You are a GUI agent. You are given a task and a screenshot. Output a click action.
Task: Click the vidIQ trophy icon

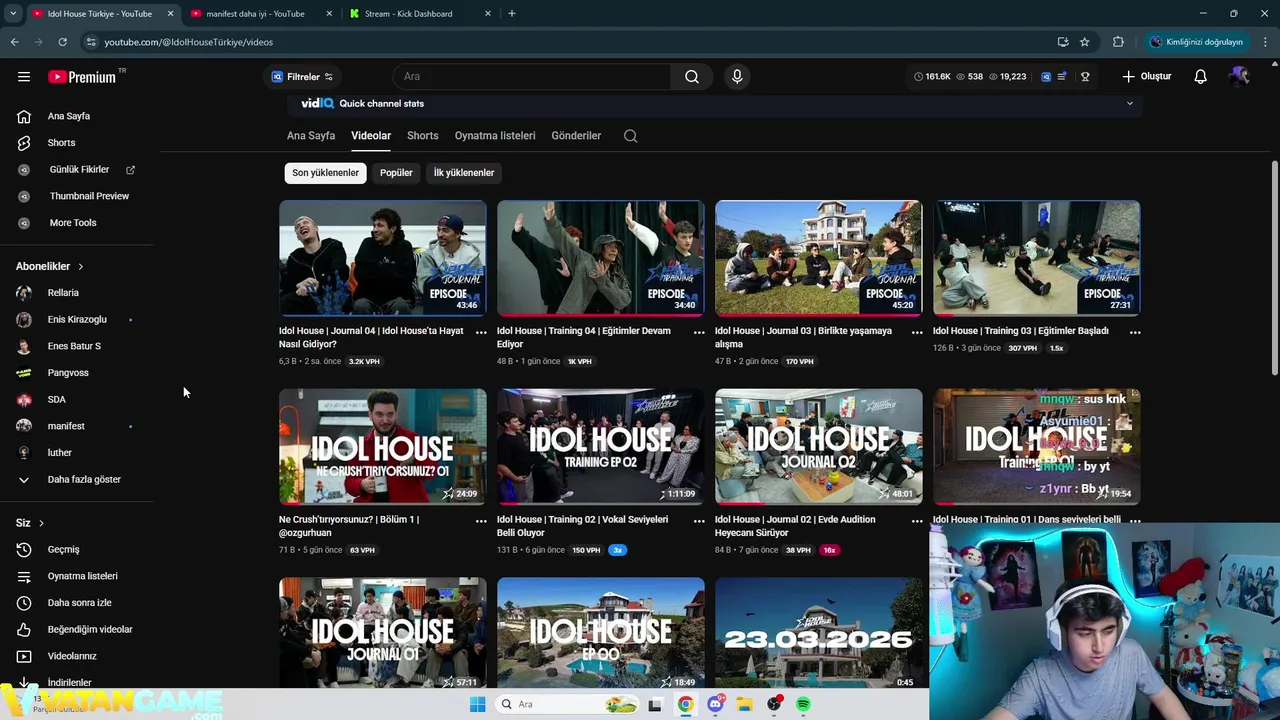point(1085,76)
